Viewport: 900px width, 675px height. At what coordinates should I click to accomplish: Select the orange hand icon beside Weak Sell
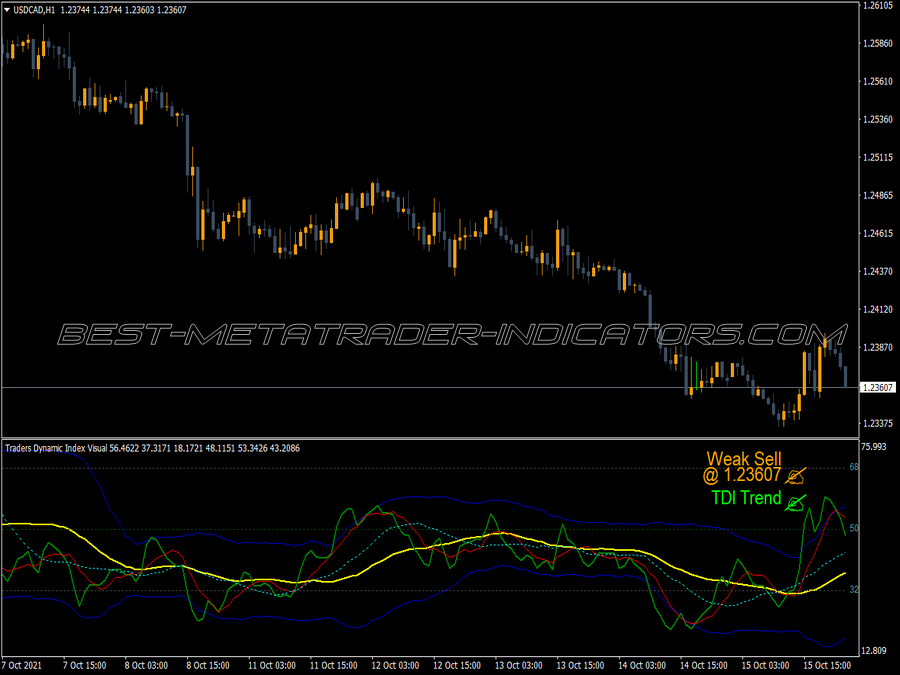[796, 476]
